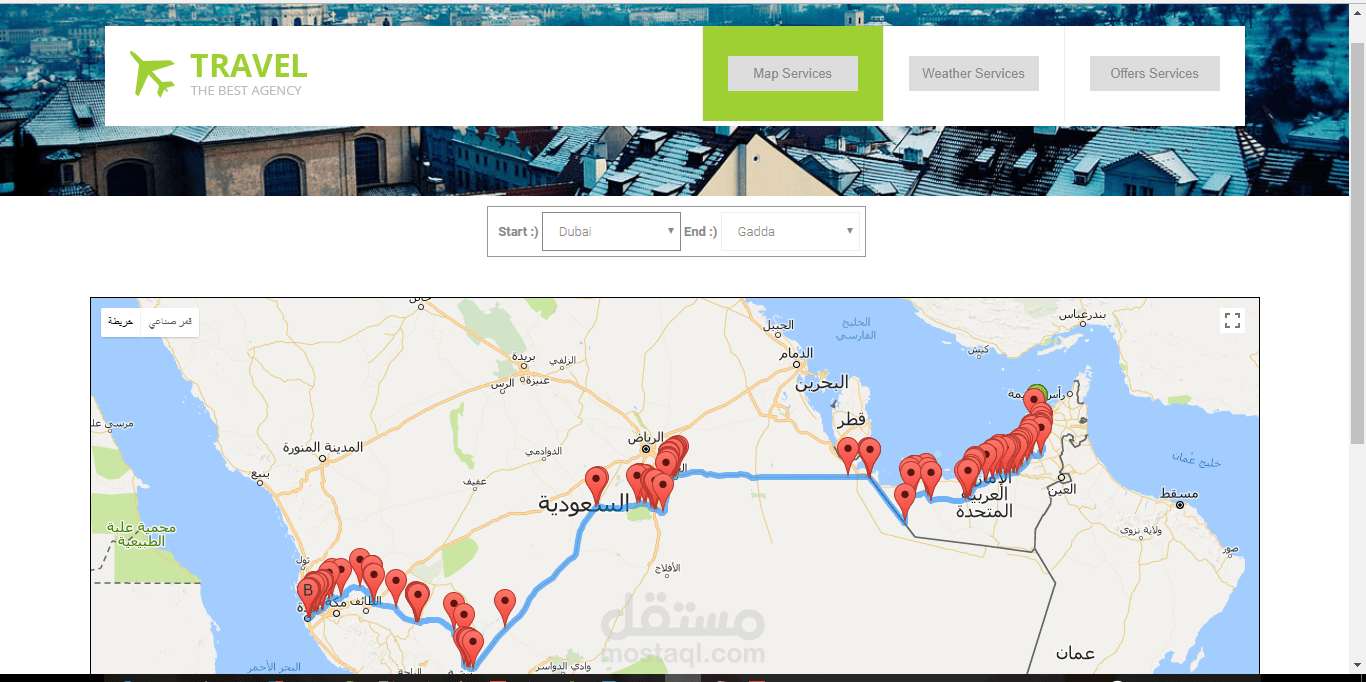Click the lone red marker left of السعودية label

click(x=597, y=484)
